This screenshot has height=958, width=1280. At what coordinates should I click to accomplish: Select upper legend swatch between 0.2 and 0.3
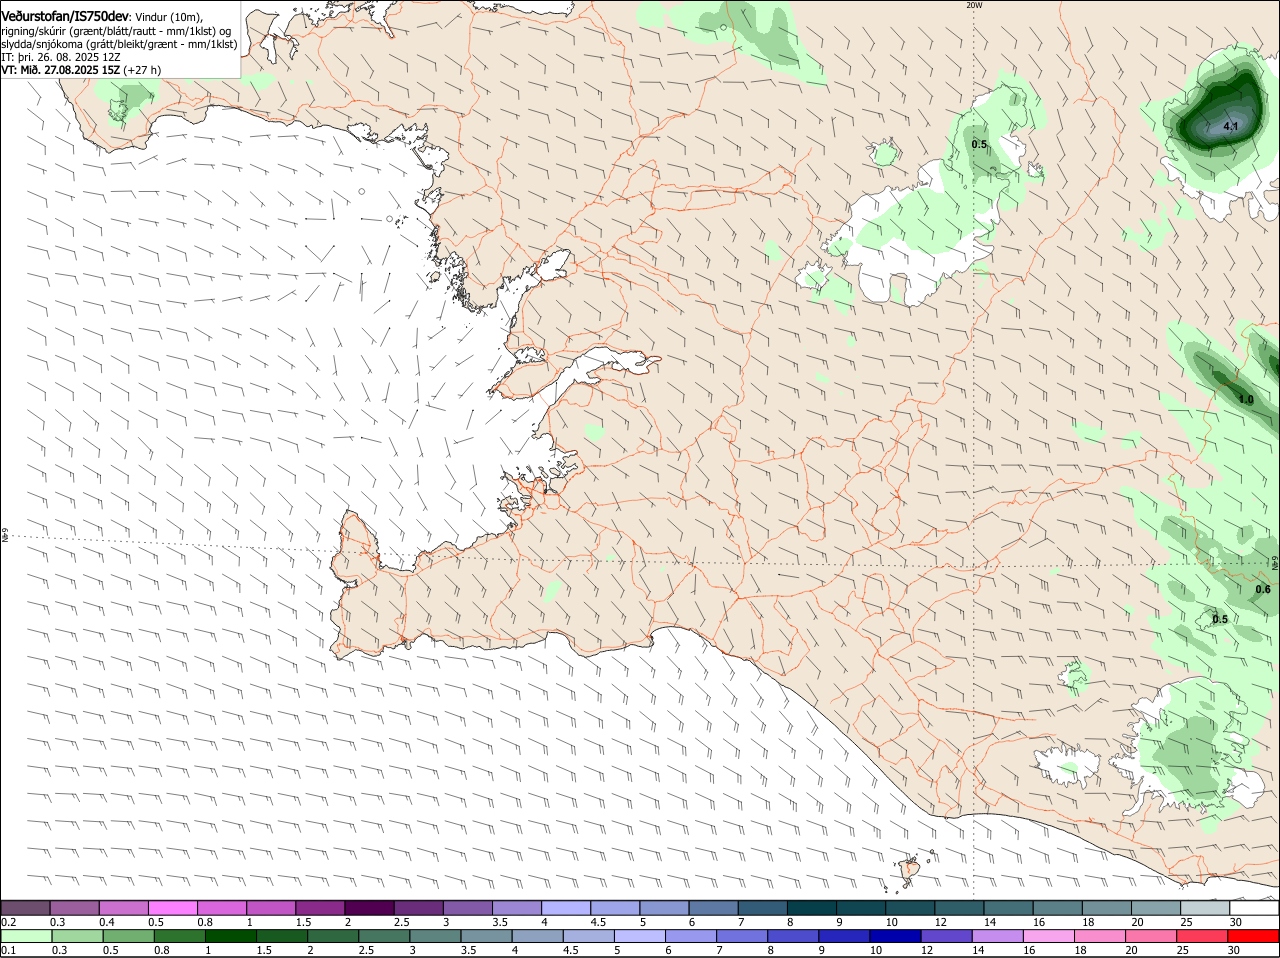(26, 907)
